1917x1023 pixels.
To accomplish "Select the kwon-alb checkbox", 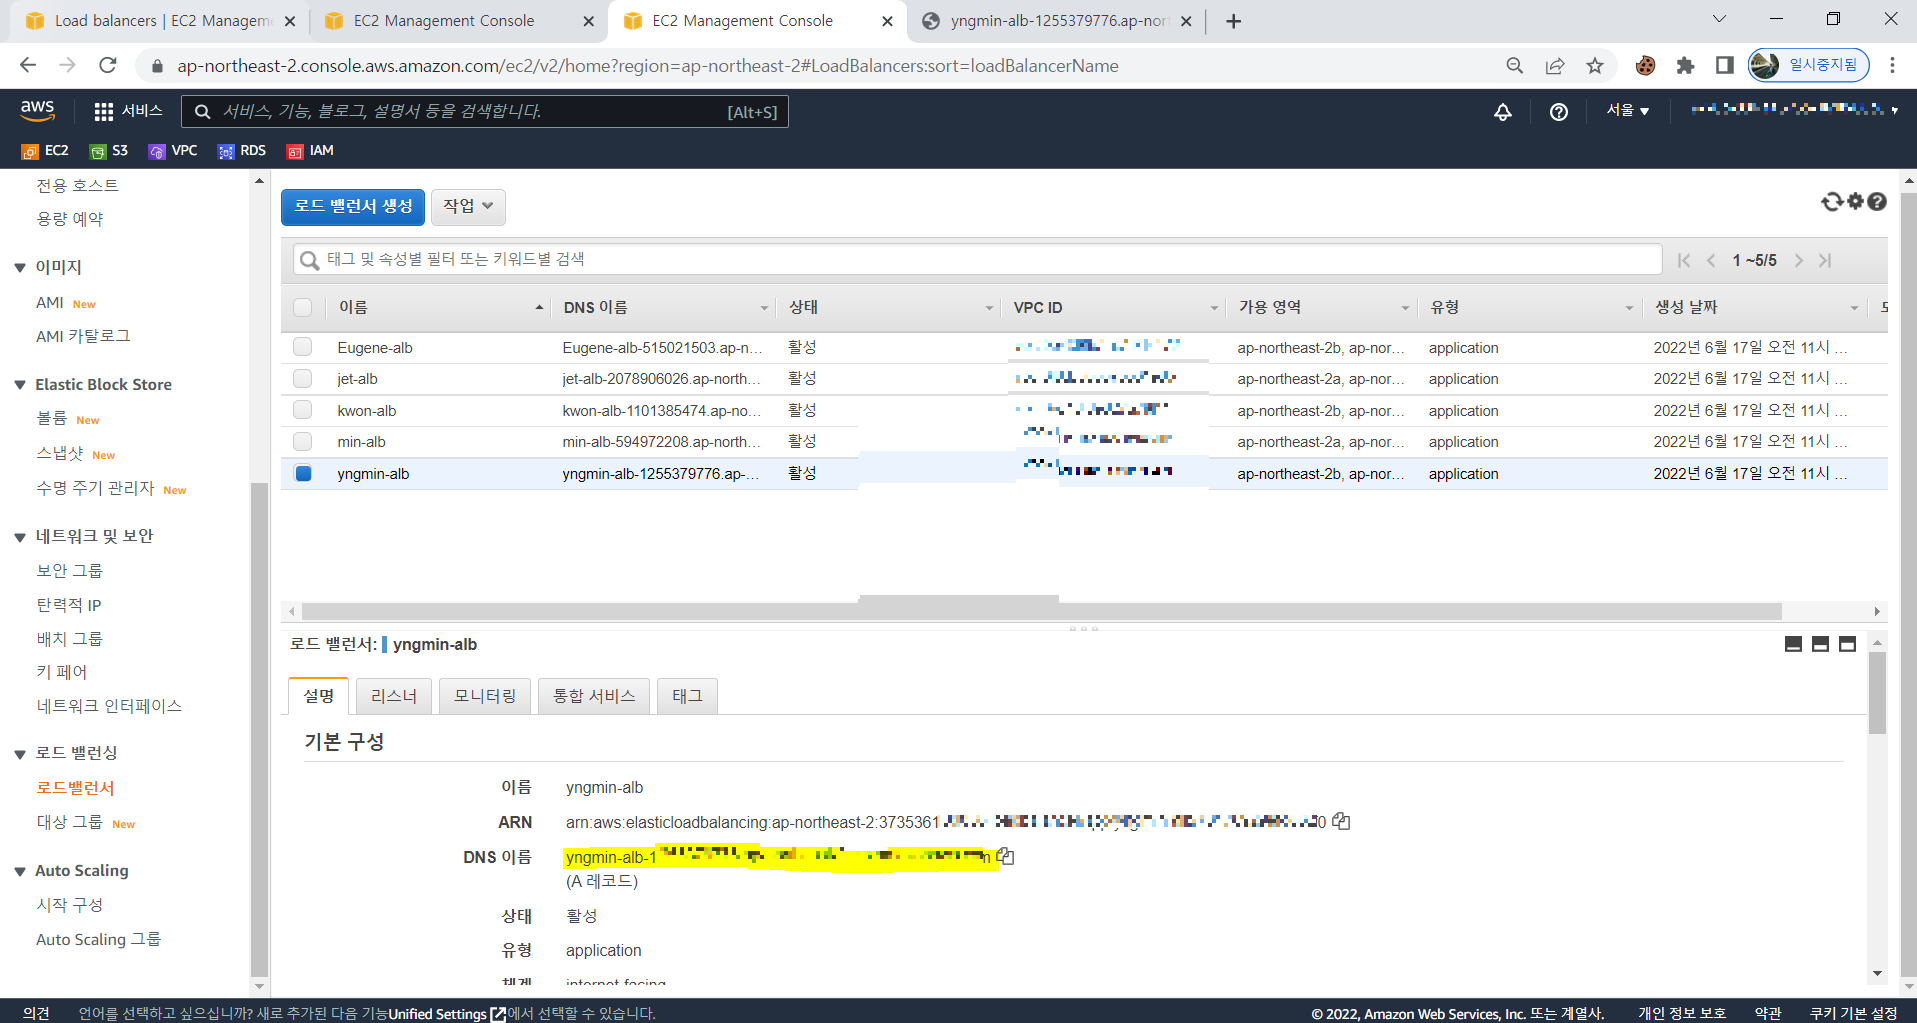I will 303,410.
